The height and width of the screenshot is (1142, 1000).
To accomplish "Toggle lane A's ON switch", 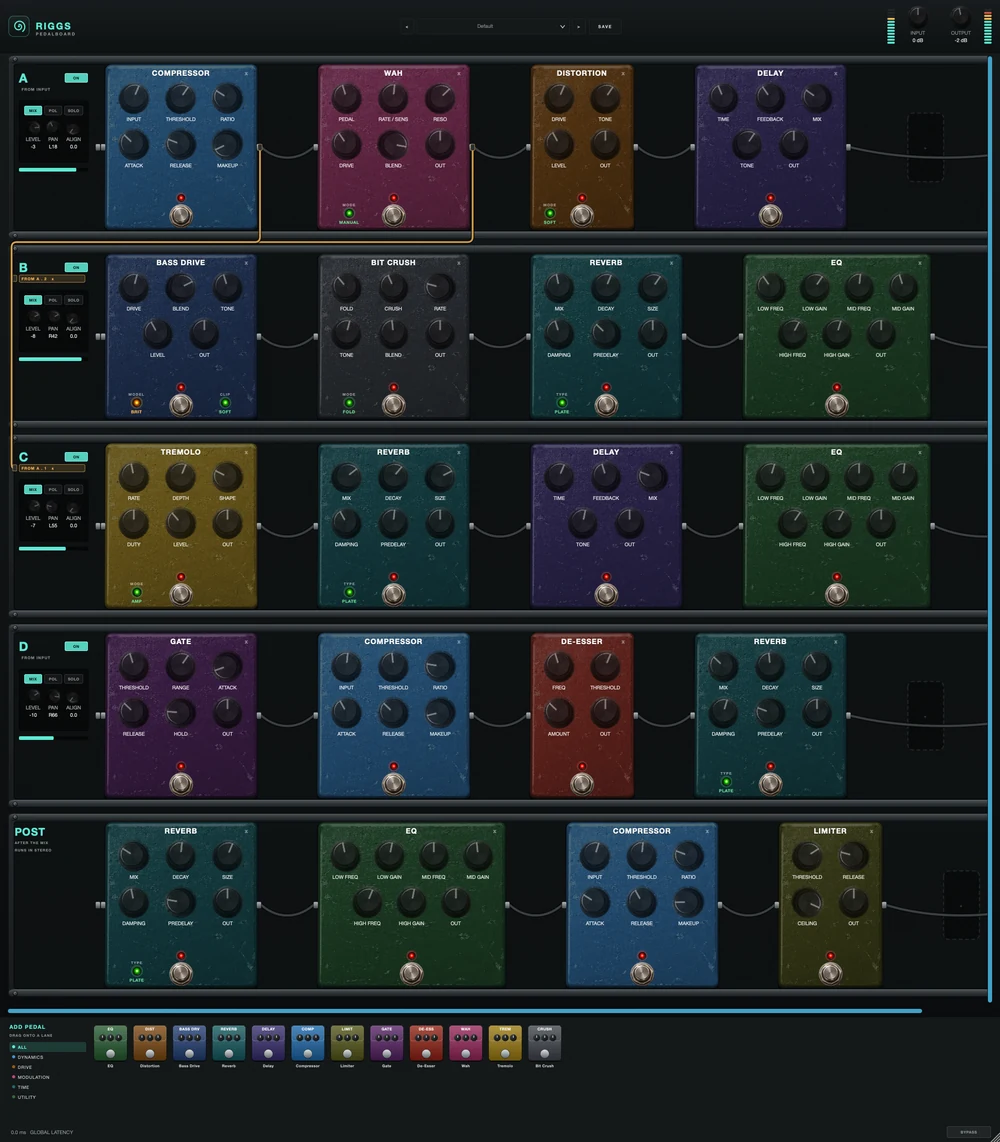I will click(x=76, y=78).
